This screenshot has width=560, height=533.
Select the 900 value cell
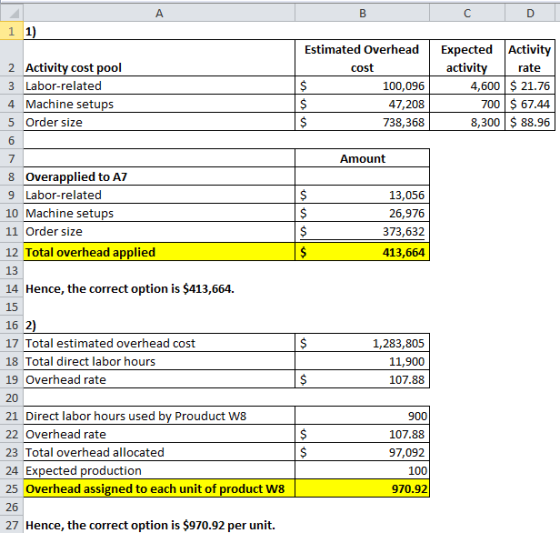coord(362,416)
